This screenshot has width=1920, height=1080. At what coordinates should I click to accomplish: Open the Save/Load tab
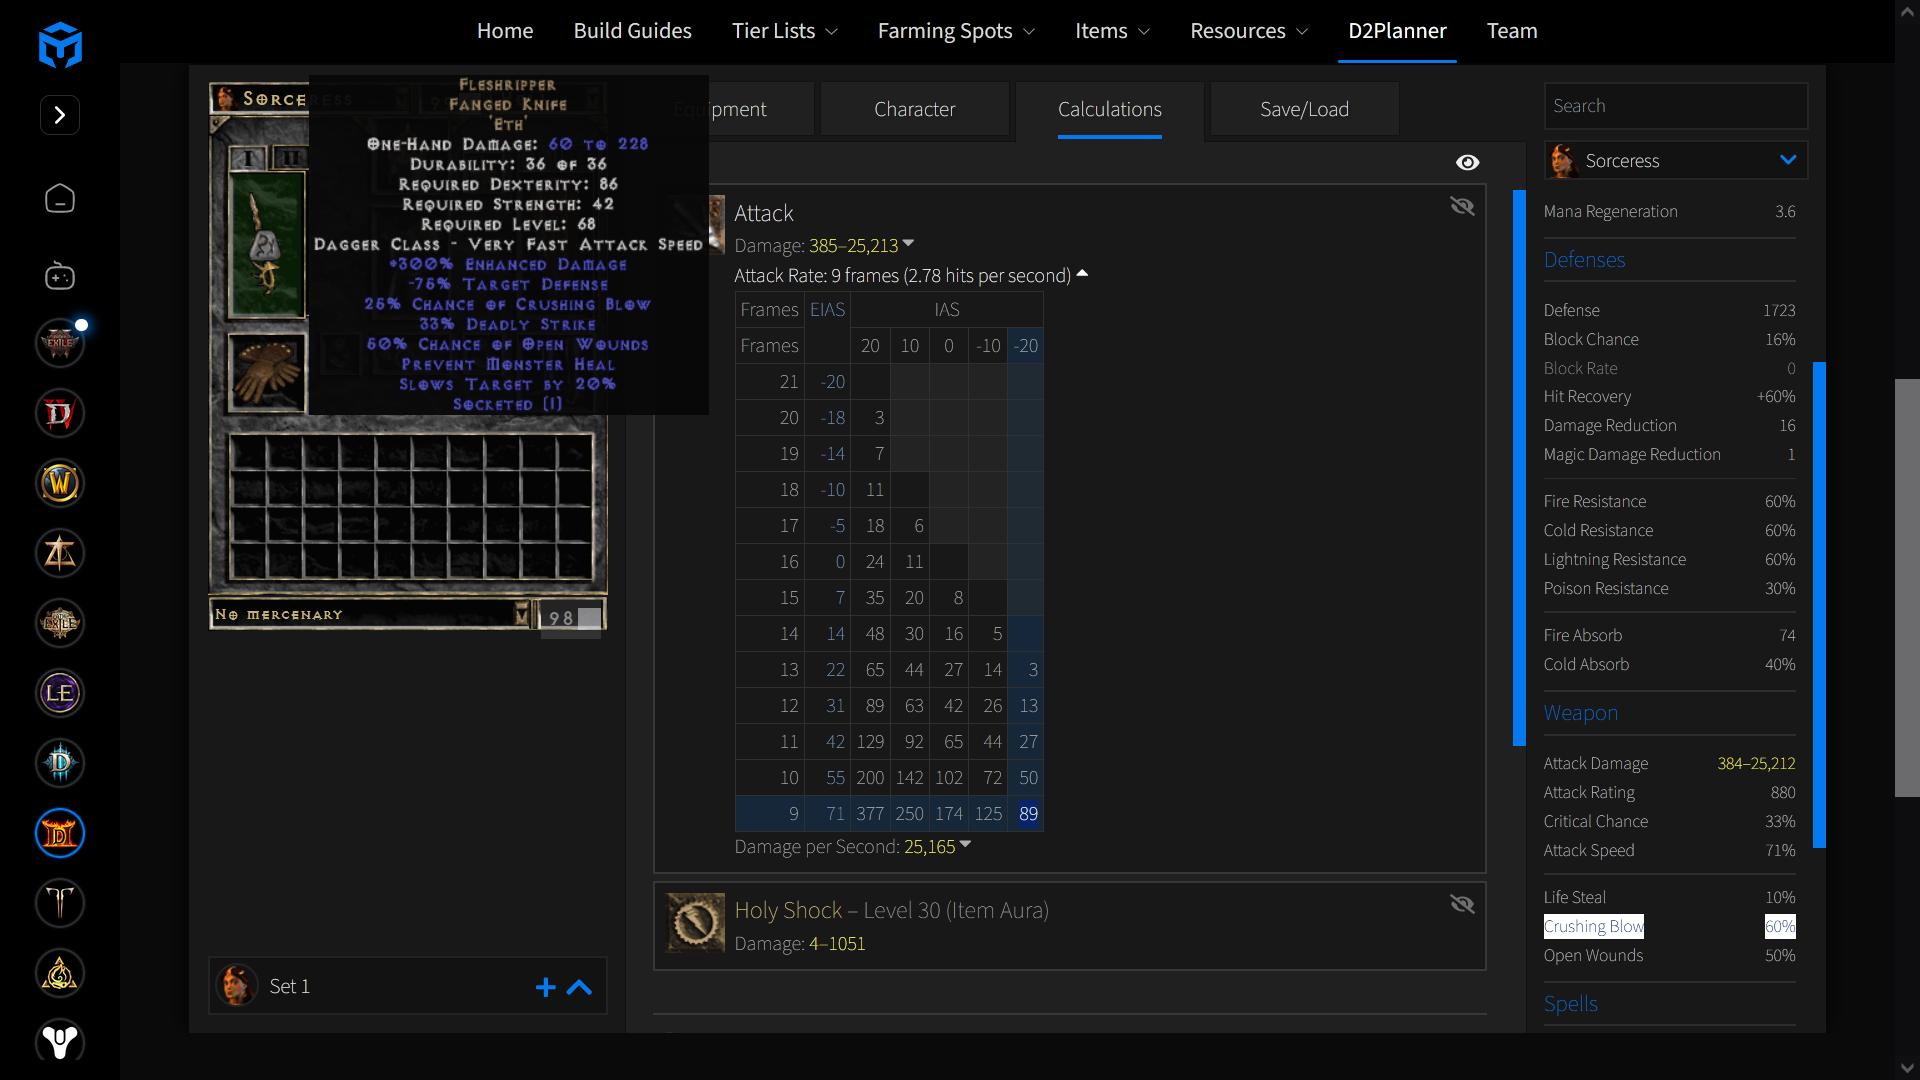pos(1304,109)
